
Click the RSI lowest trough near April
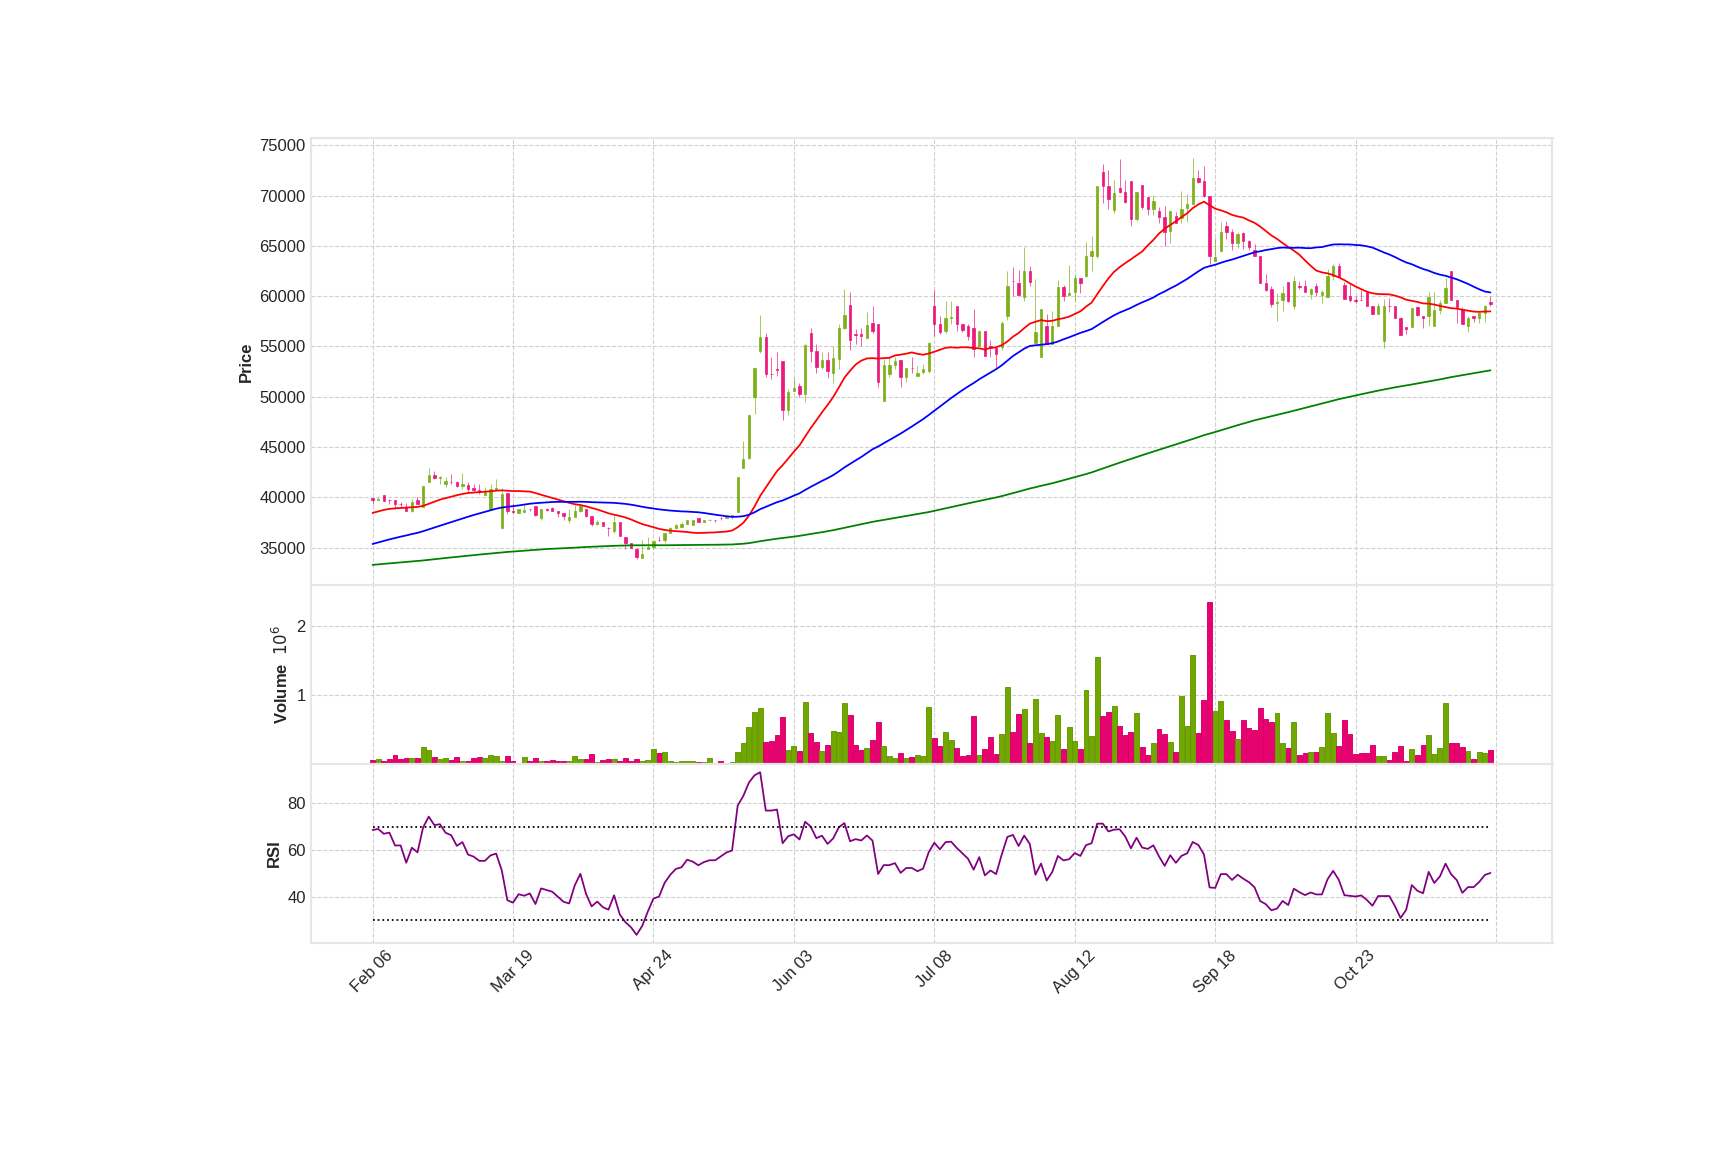coord(637,934)
